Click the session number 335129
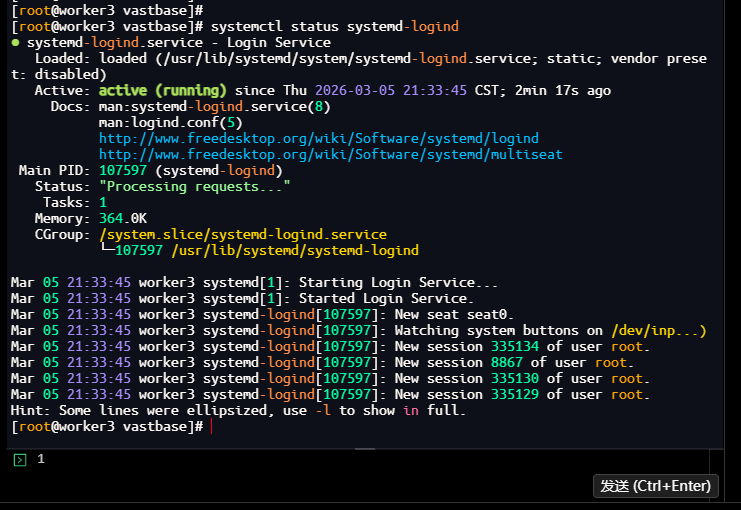Viewport: 741px width, 510px height. pos(515,395)
